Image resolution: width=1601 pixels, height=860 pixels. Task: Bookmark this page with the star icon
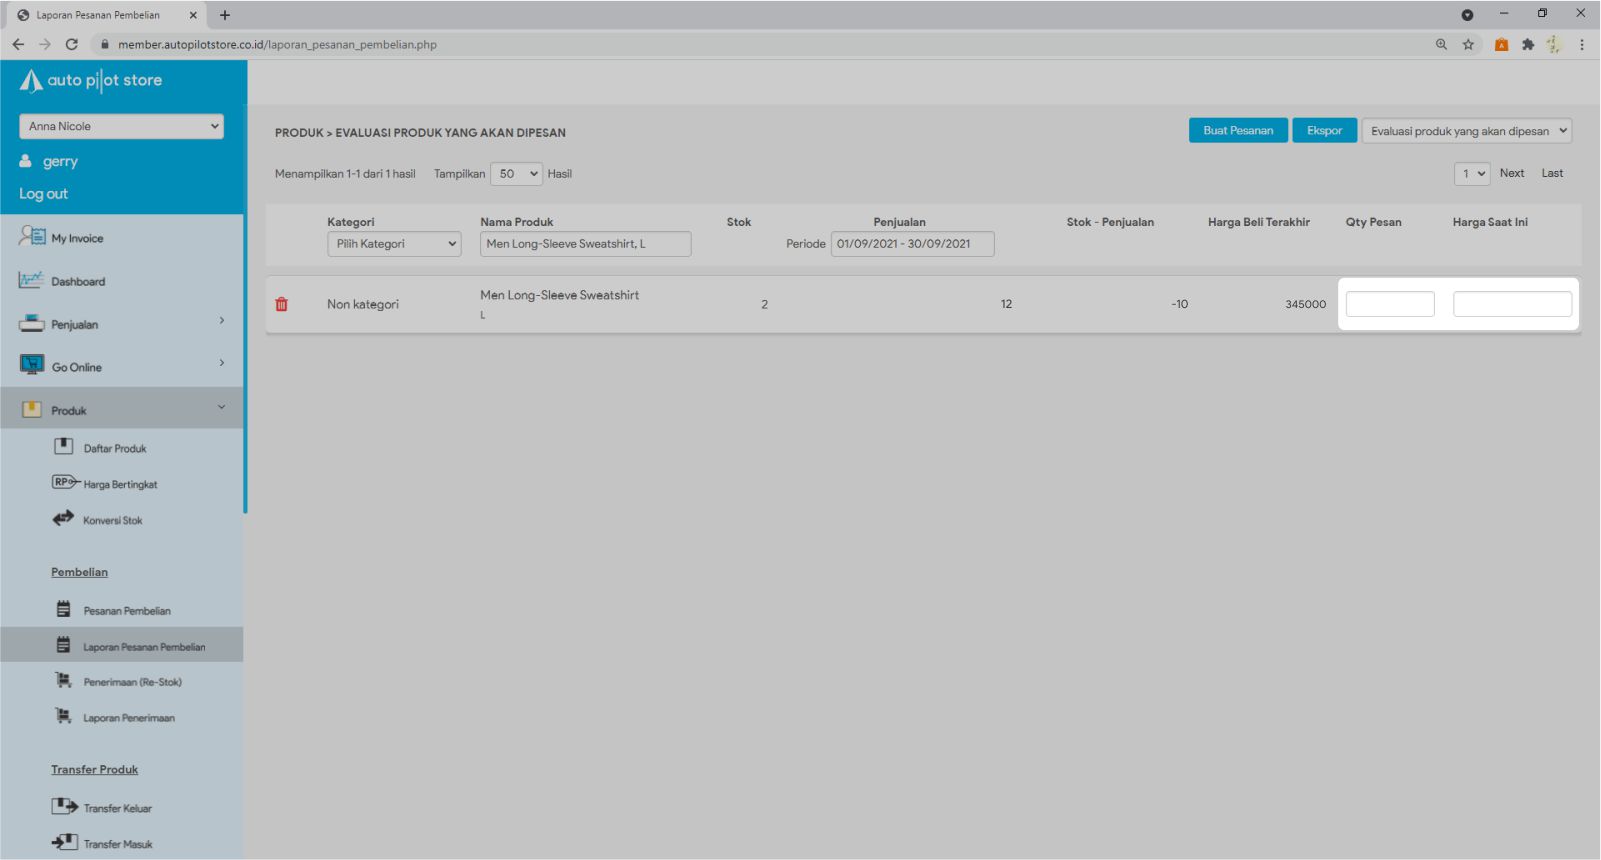[1468, 44]
